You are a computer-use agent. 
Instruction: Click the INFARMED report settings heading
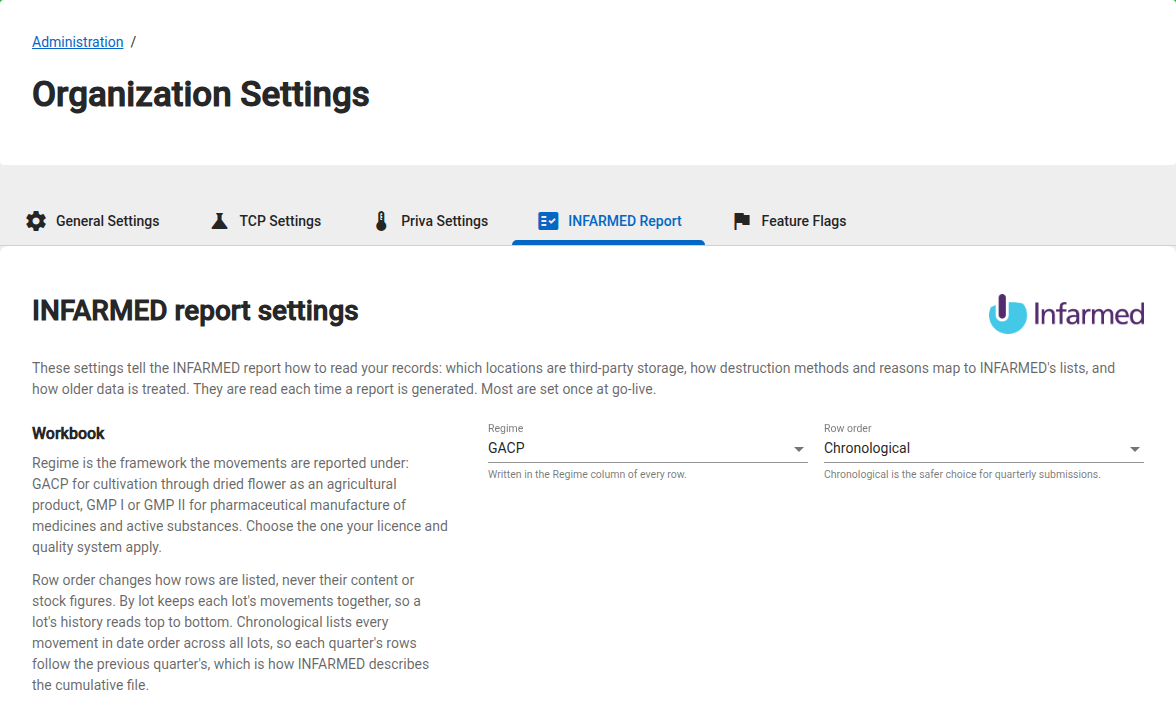195,310
